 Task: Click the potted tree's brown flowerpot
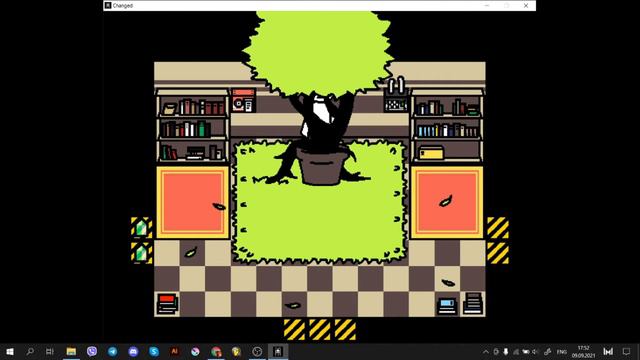coord(322,167)
